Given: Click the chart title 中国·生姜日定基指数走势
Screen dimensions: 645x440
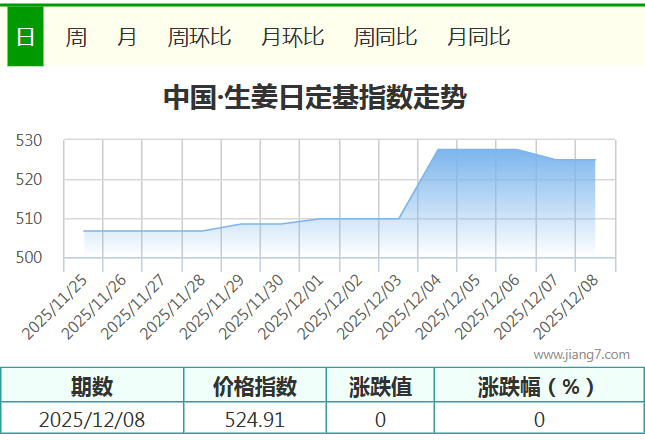Looking at the screenshot, I should [314, 98].
